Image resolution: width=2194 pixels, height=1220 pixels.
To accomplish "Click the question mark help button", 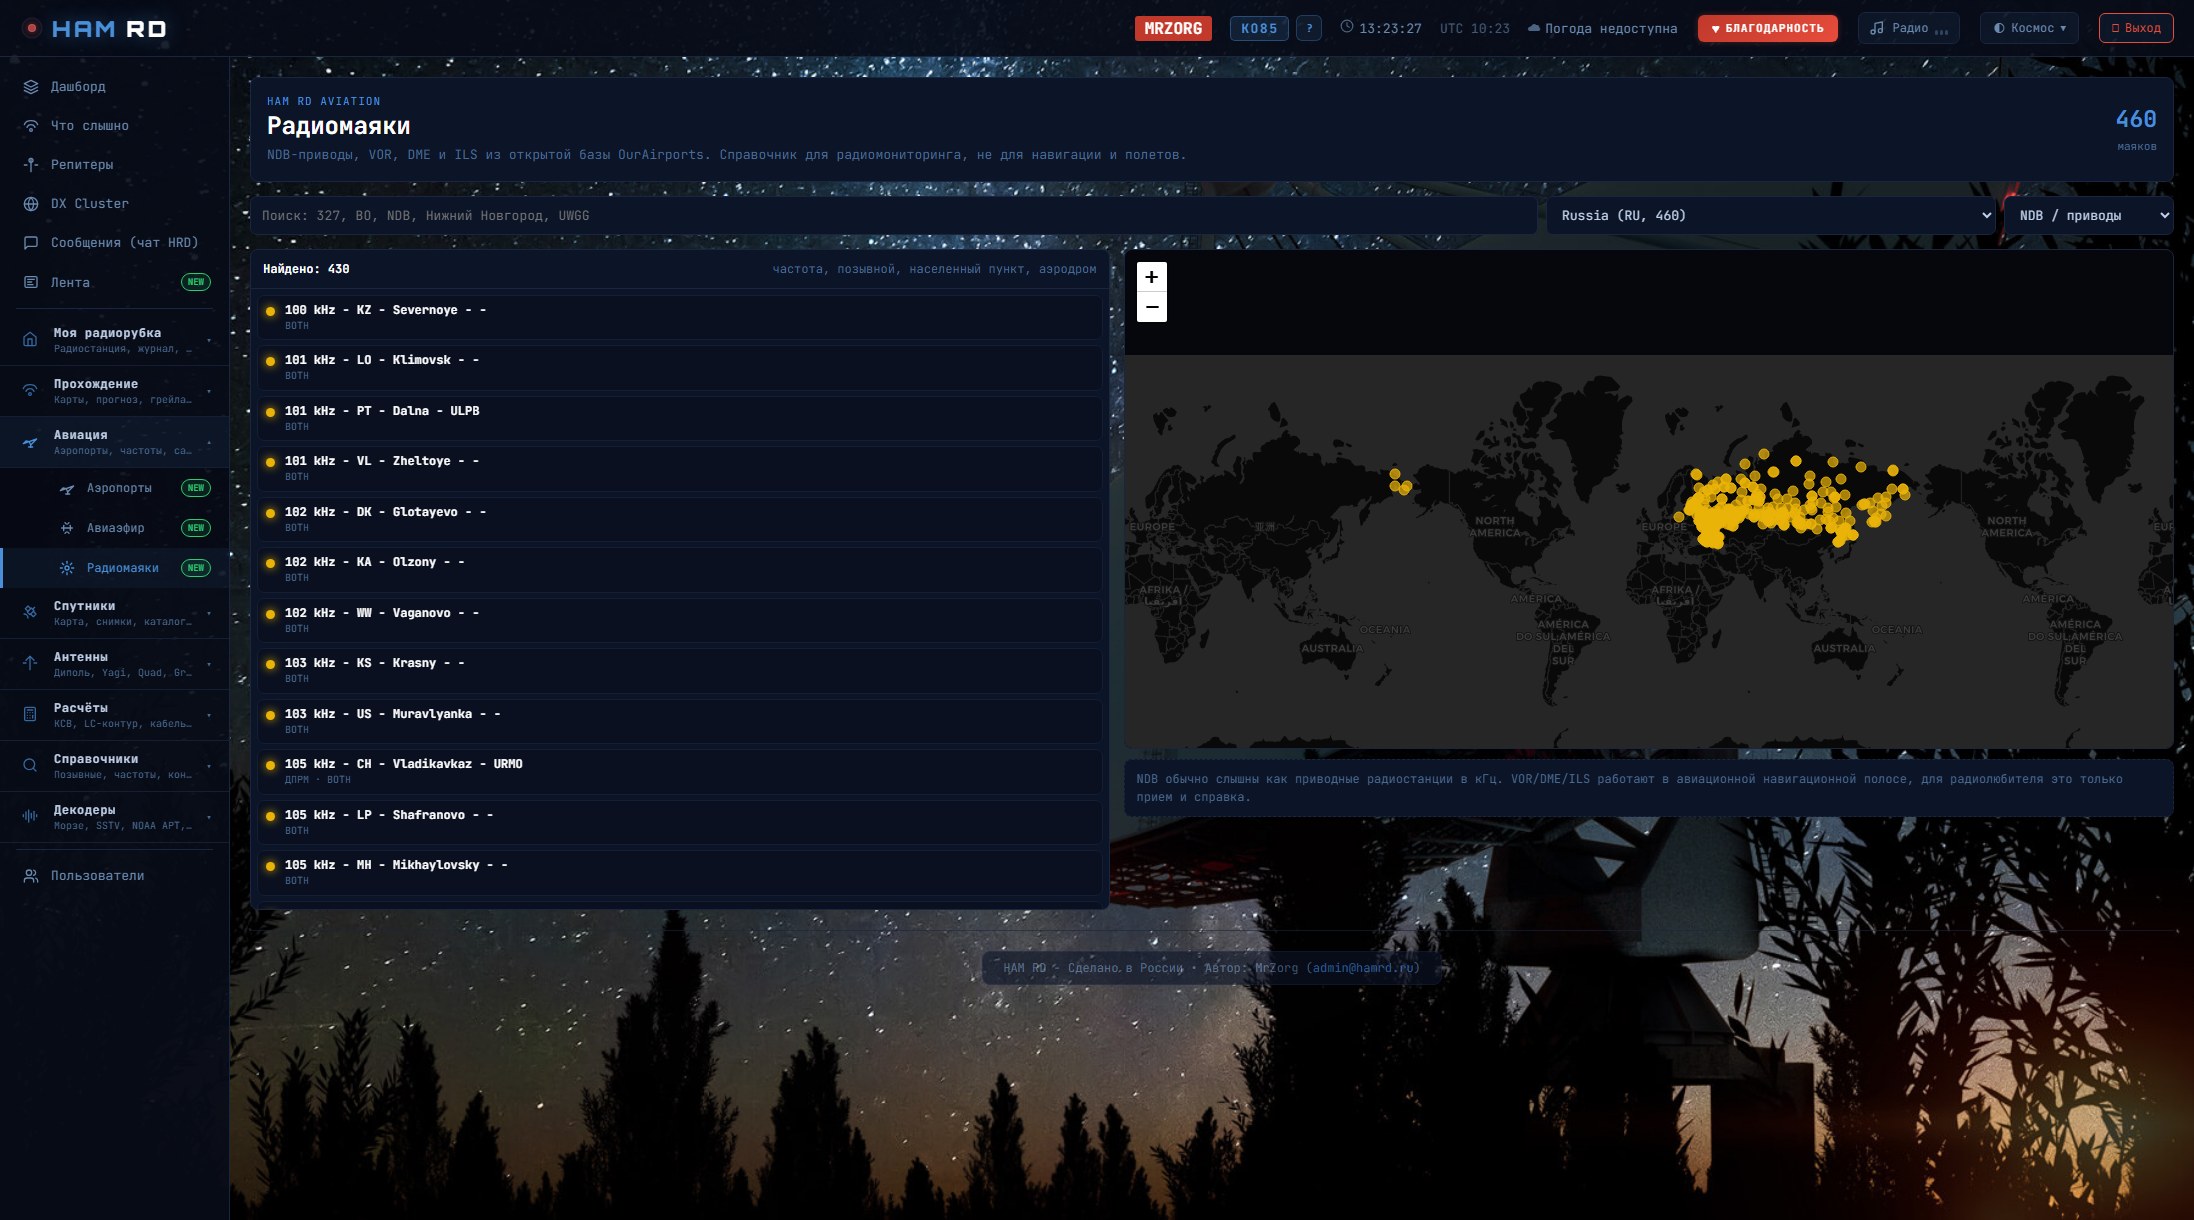I will 1309,28.
